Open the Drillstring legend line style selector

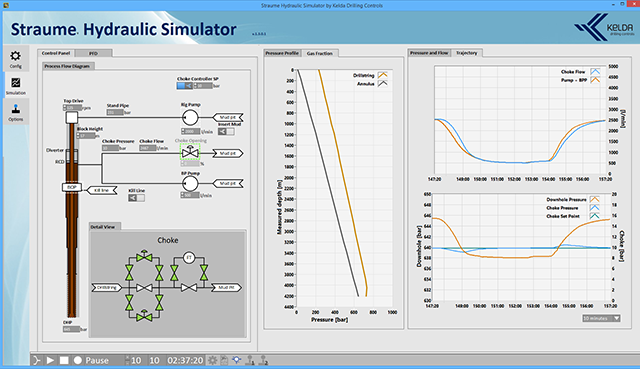382,75
